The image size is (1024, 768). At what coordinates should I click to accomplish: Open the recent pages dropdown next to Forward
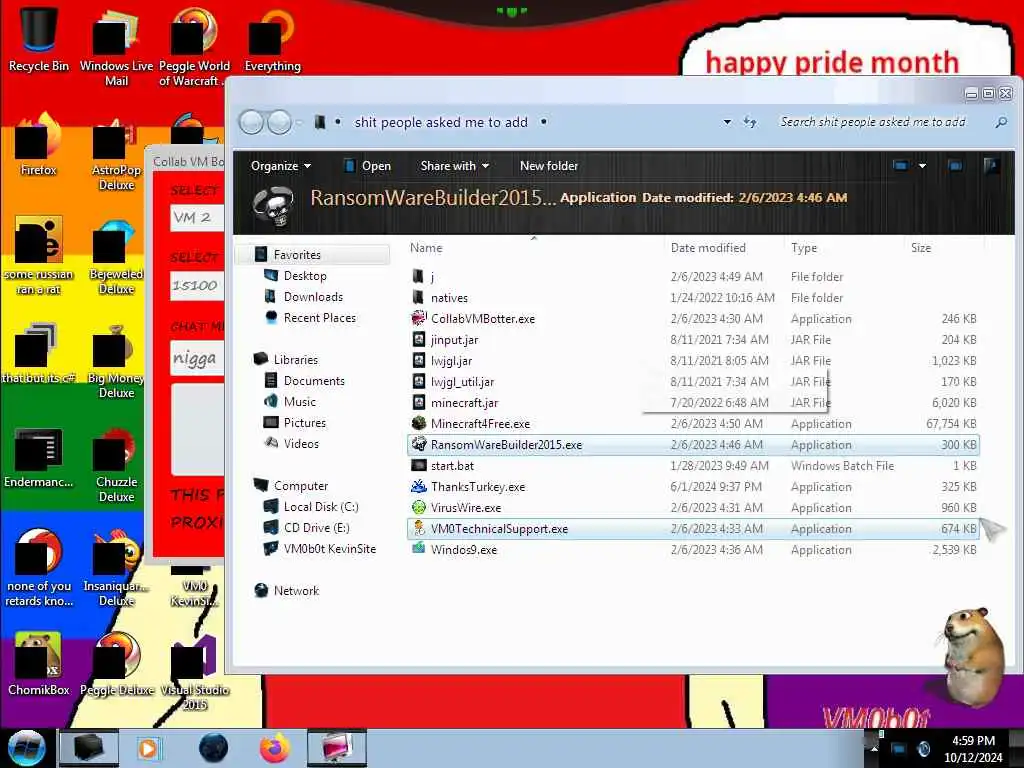(299, 122)
